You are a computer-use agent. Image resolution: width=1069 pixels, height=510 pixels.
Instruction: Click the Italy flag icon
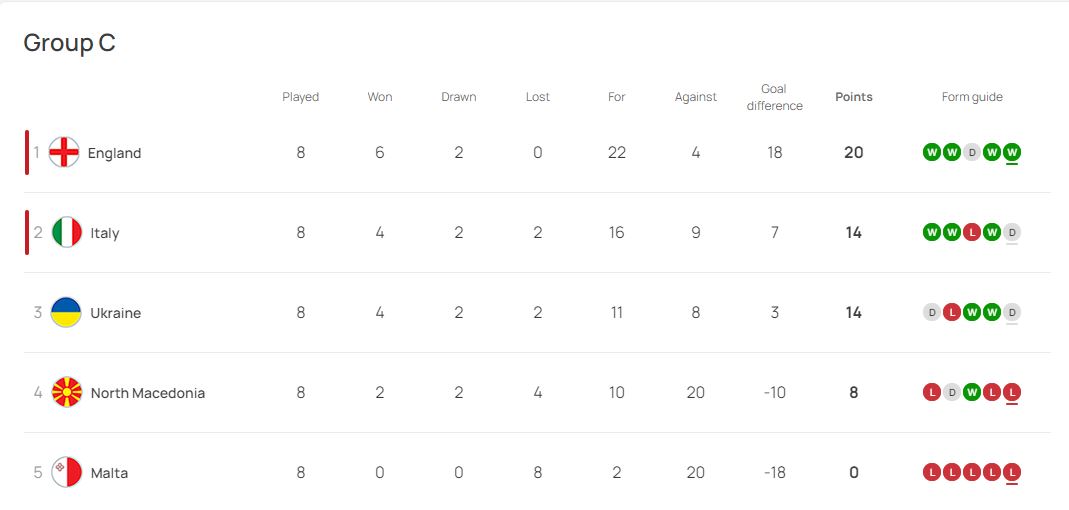66,232
